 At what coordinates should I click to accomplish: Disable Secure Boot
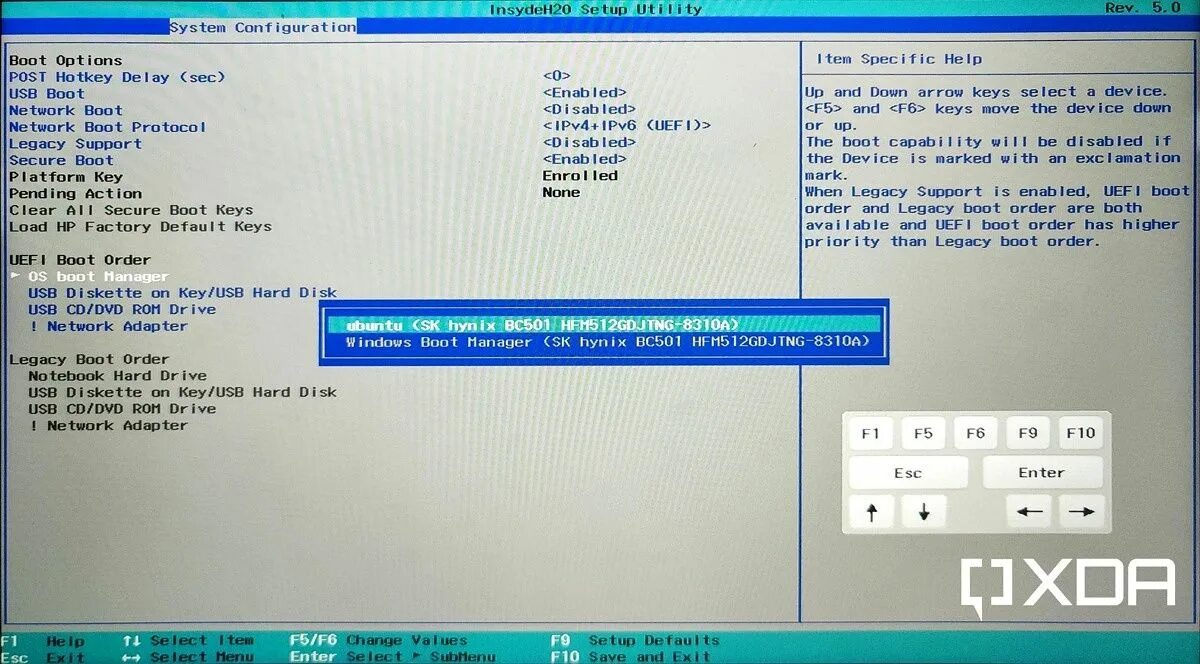coord(61,160)
